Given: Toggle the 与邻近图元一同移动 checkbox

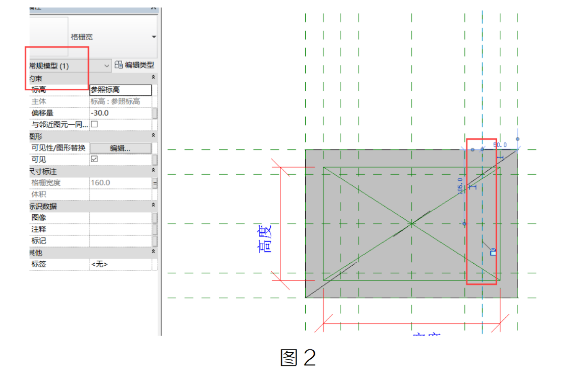Looking at the screenshot, I should 95,124.
